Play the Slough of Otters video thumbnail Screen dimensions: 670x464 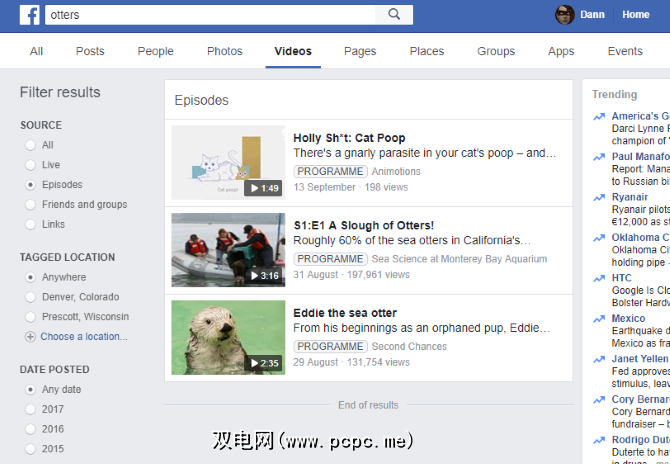228,249
